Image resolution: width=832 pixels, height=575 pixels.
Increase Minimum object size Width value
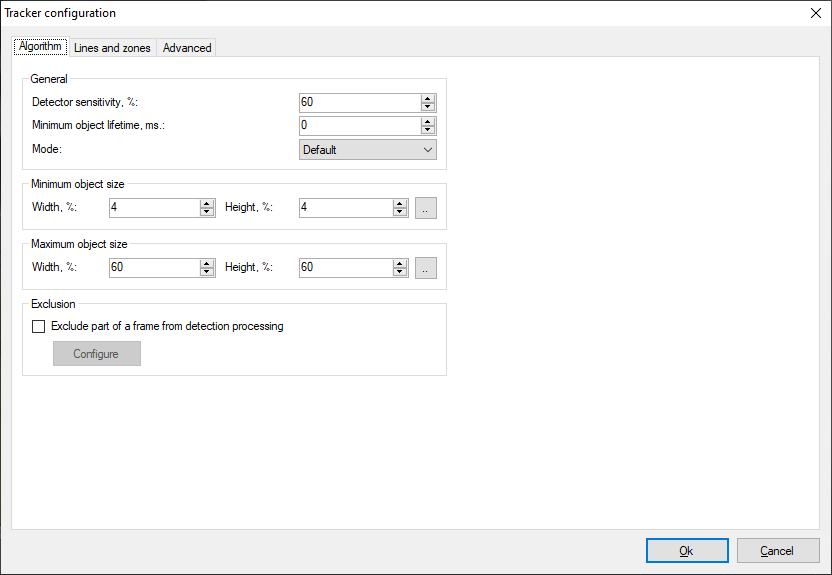pos(207,204)
